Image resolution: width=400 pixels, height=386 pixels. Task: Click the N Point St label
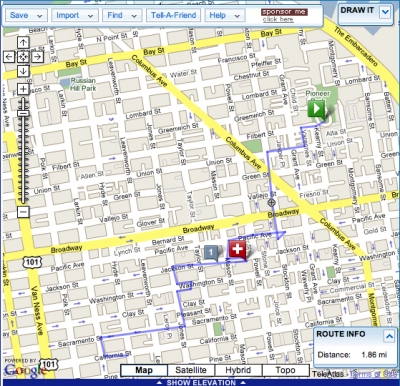point(113,38)
